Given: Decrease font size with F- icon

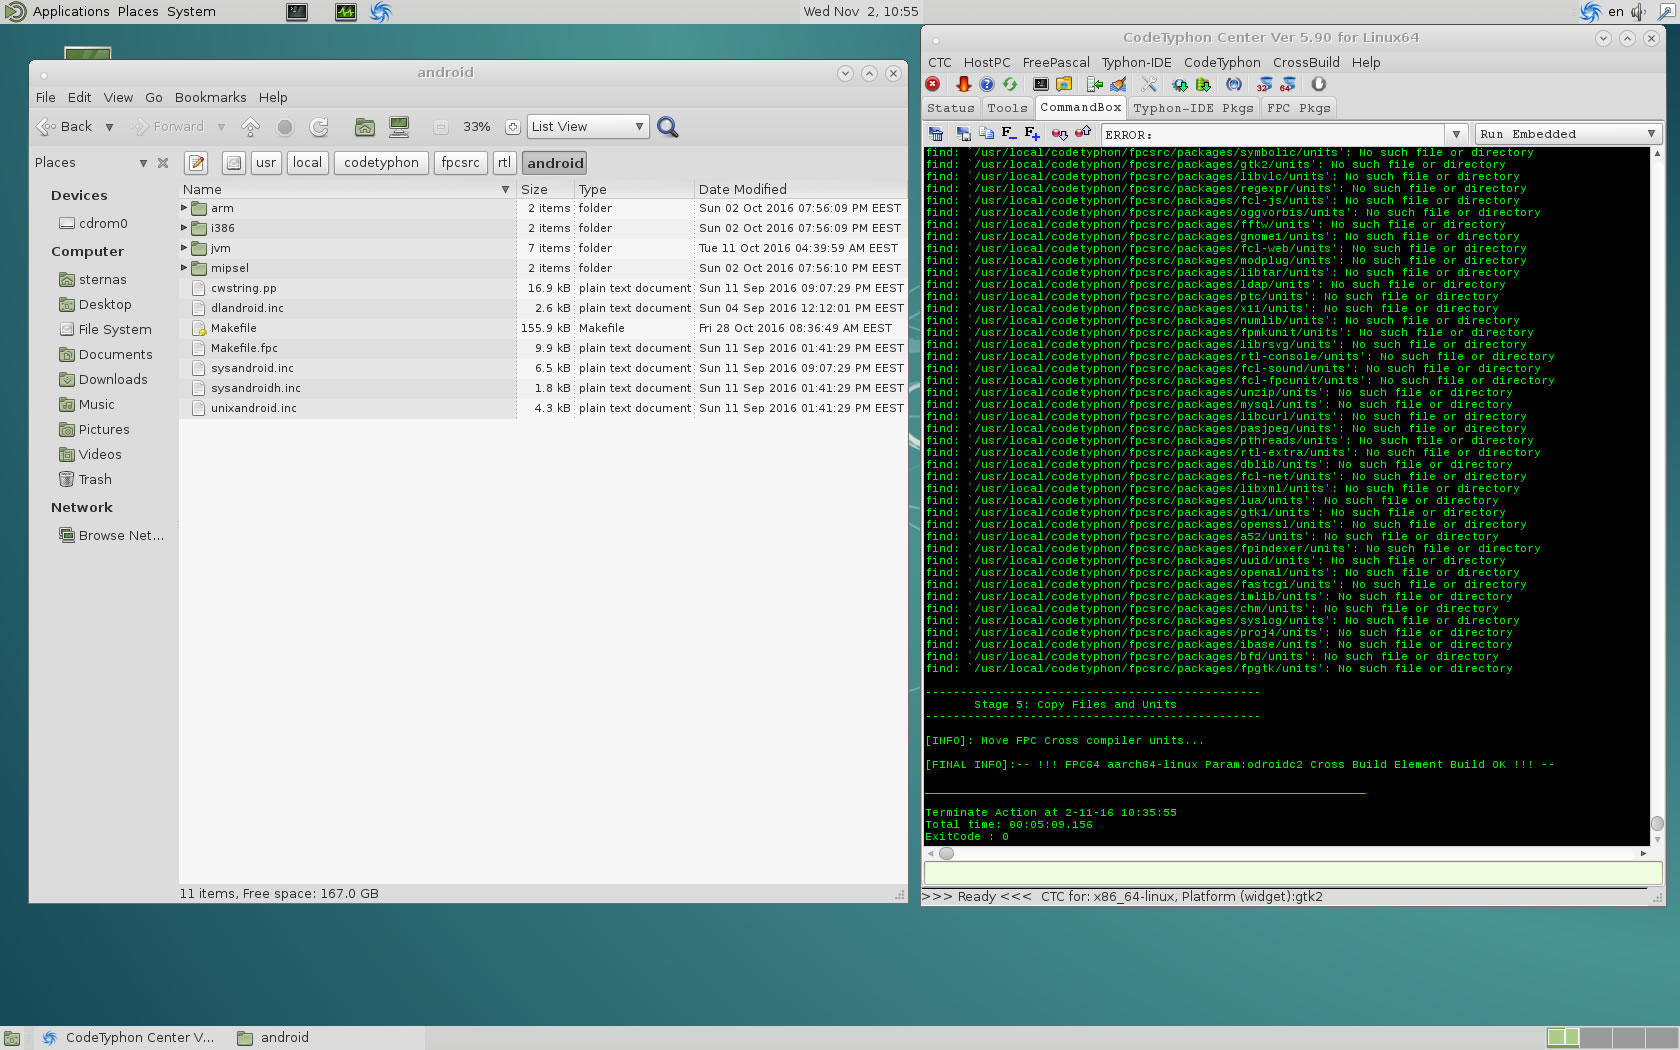Looking at the screenshot, I should tap(1008, 133).
